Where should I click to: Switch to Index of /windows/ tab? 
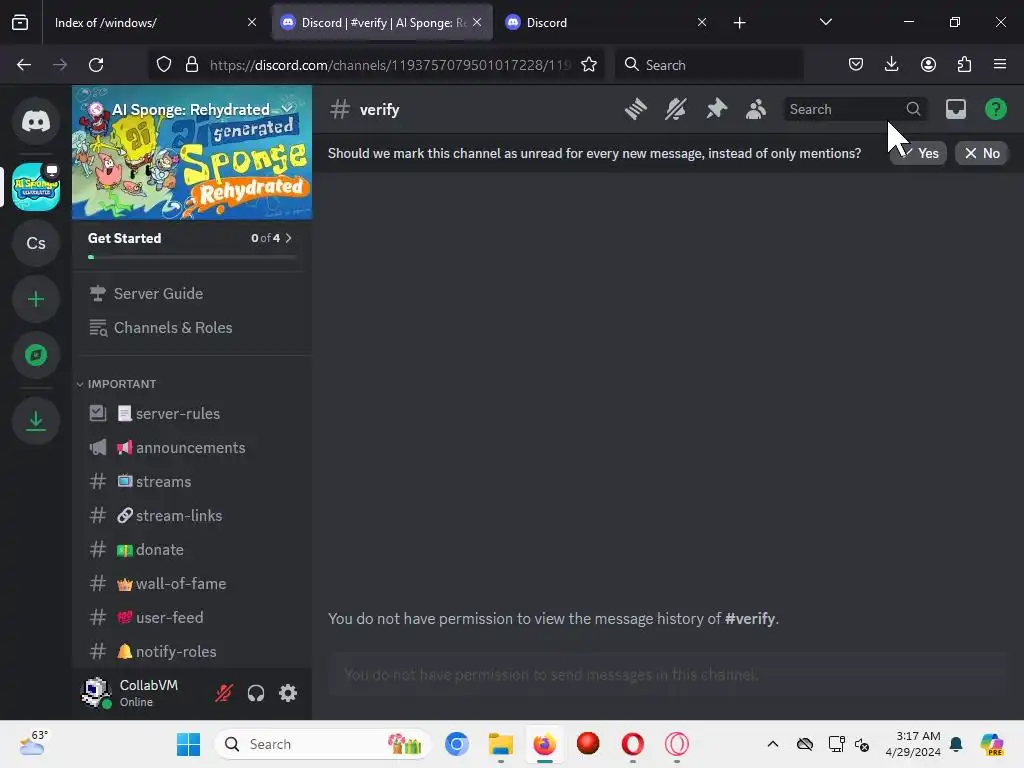click(155, 22)
